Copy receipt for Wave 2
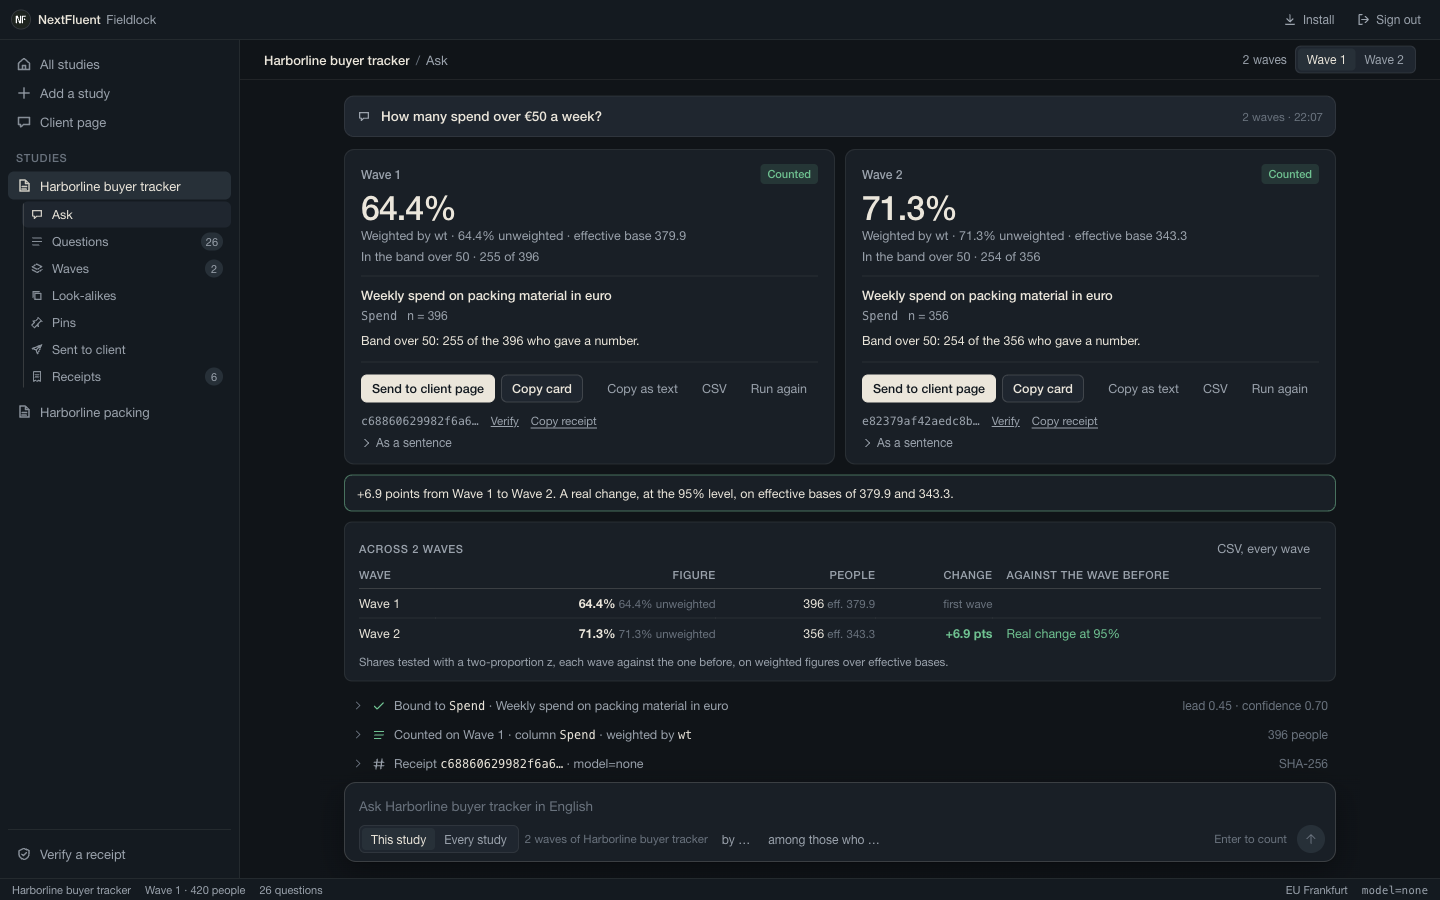Viewport: 1440px width, 900px height. (x=1064, y=421)
